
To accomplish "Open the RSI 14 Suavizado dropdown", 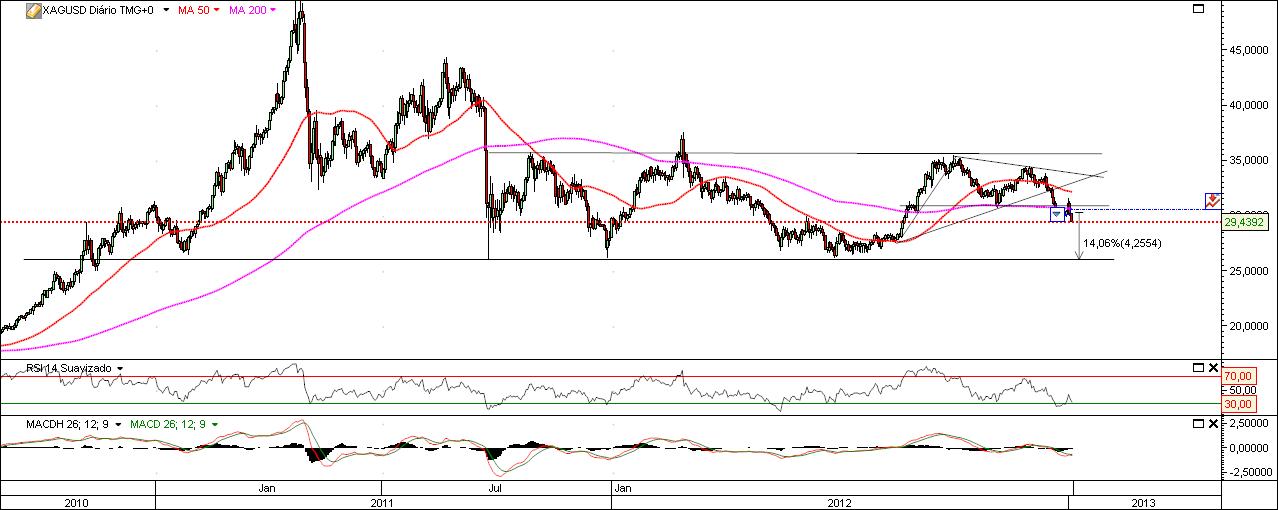I will (x=120, y=369).
